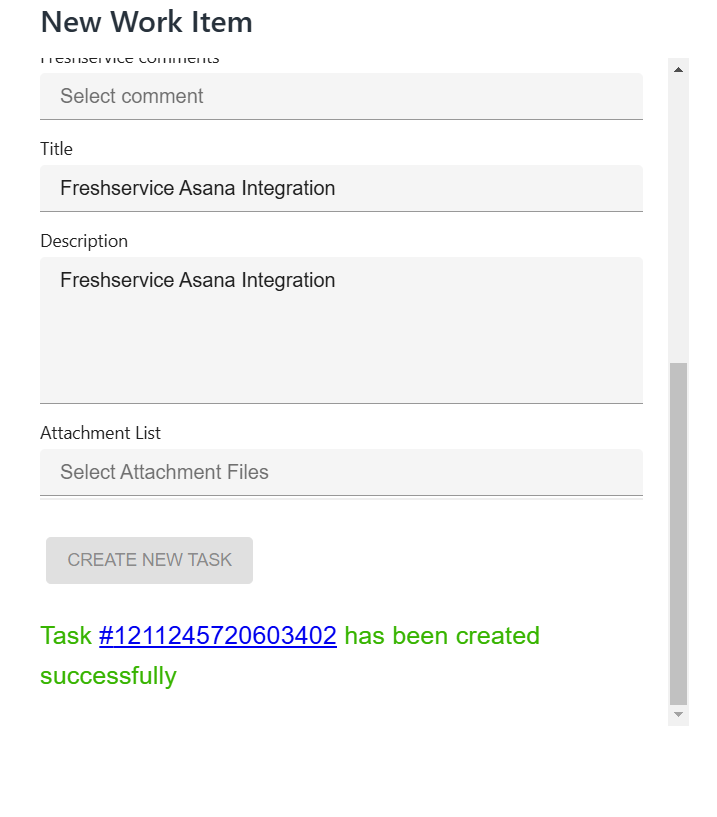The height and width of the screenshot is (817, 717).
Task: Open the Select Attachment Files dropdown
Action: coord(340,472)
